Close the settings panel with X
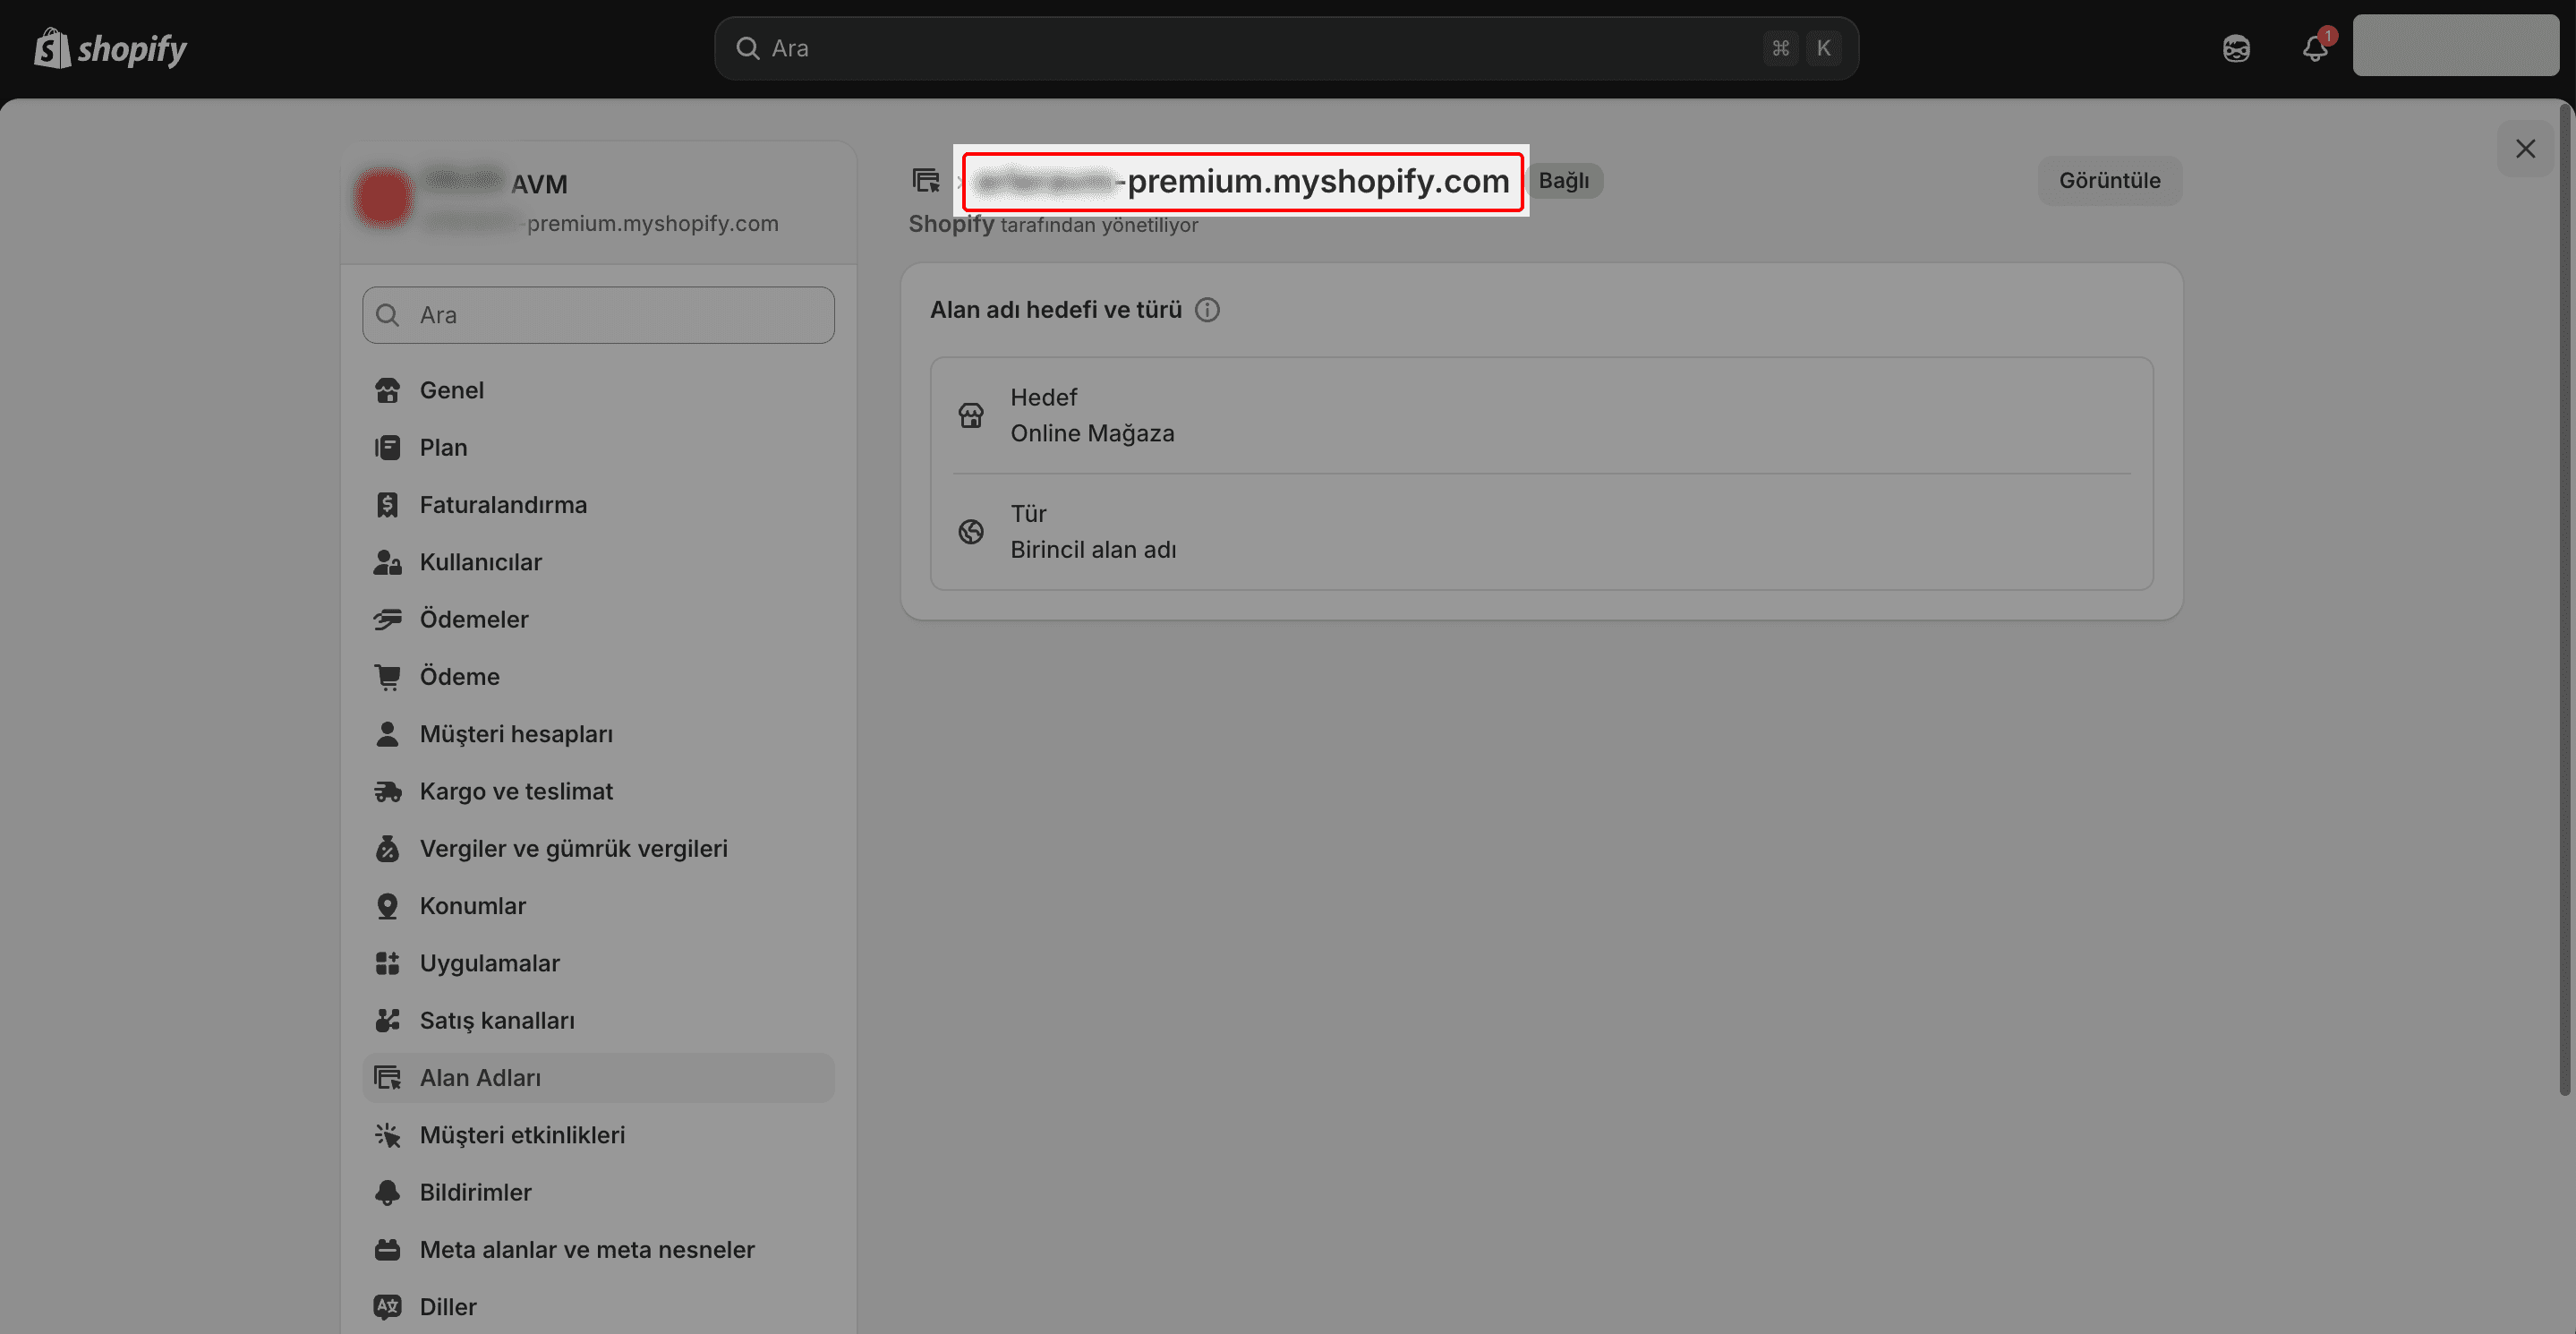 click(x=2525, y=149)
